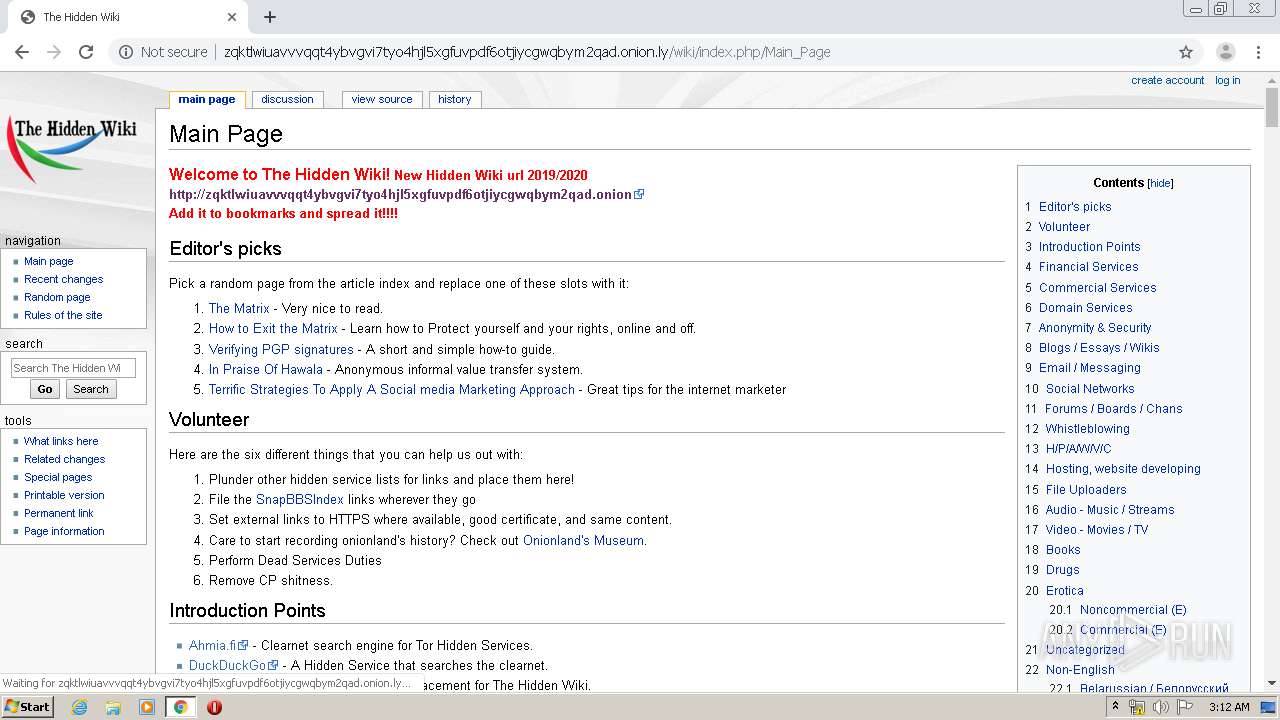Open Onionland's Museum link
Image resolution: width=1280 pixels, height=720 pixels.
583,541
